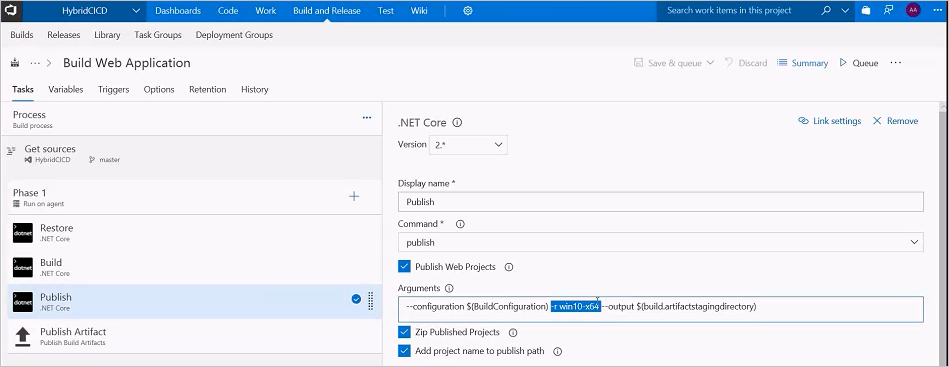Click the info icon next to Publish Web Projects

click(509, 267)
